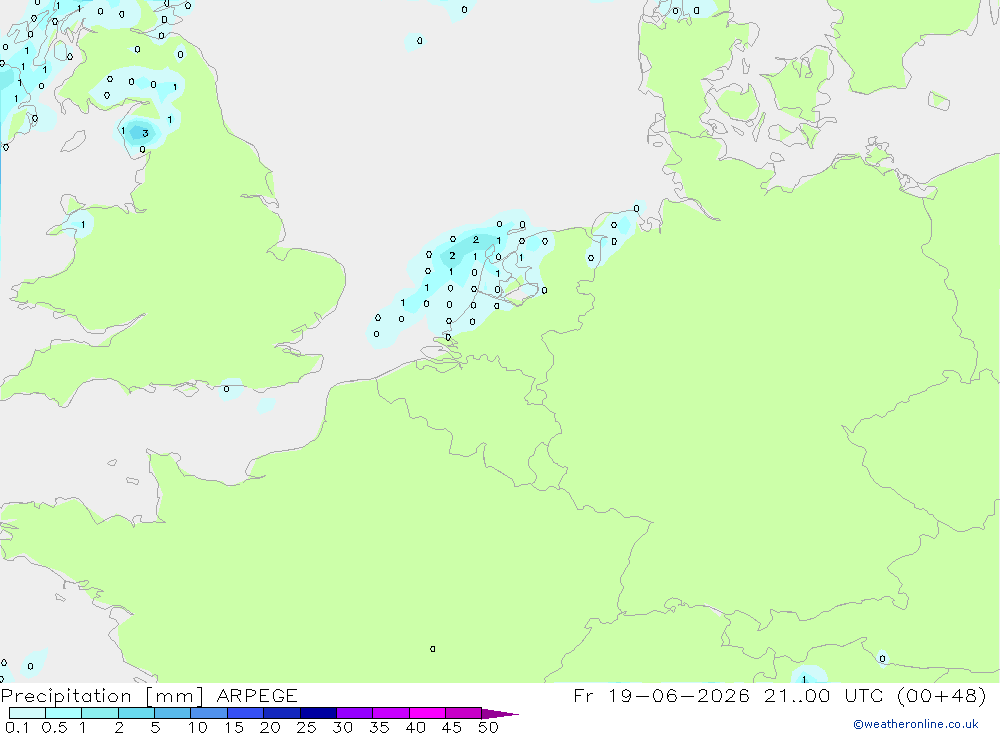
Task: Click the '1' precipitation value over west Wales
Action: point(83,225)
